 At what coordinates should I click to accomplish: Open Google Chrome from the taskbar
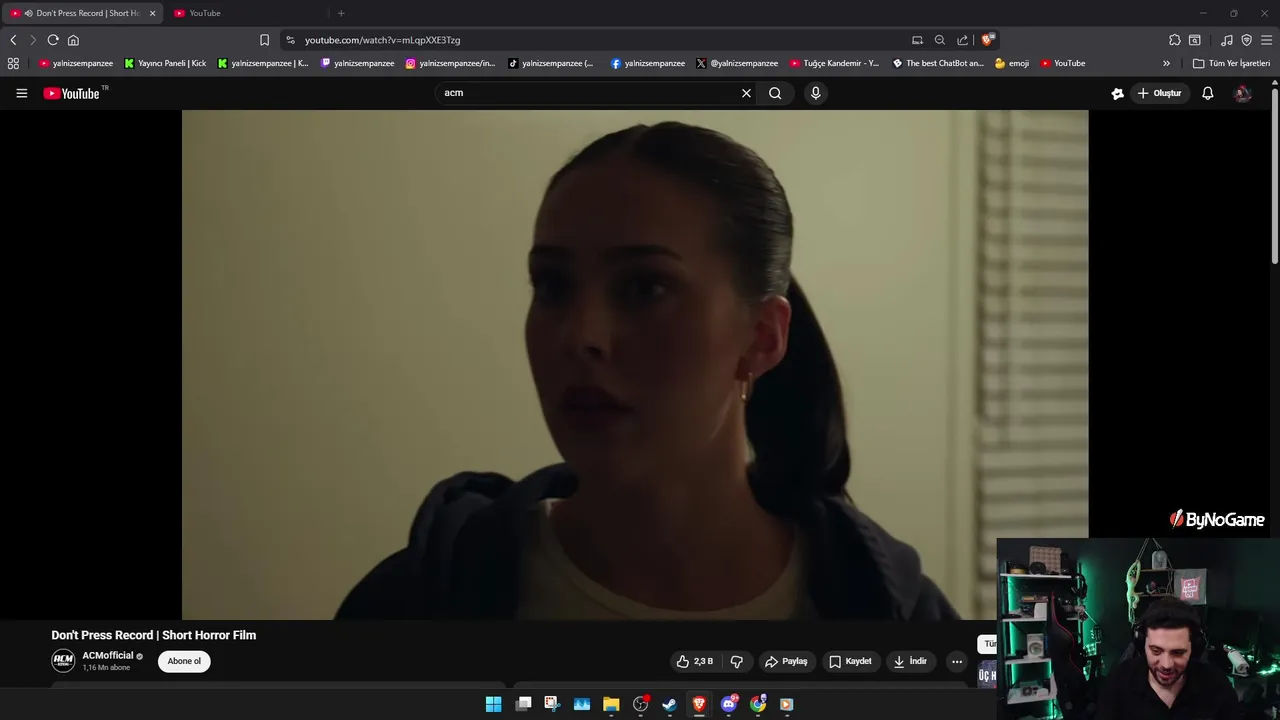(758, 704)
